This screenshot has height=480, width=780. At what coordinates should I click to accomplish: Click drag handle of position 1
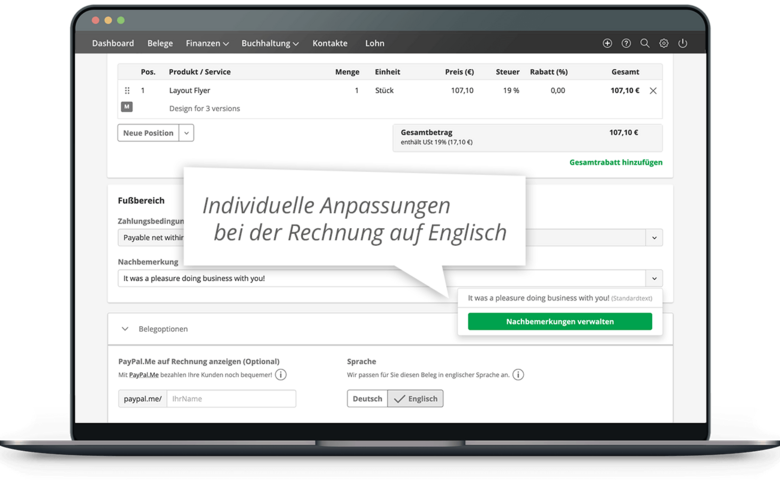tap(127, 90)
